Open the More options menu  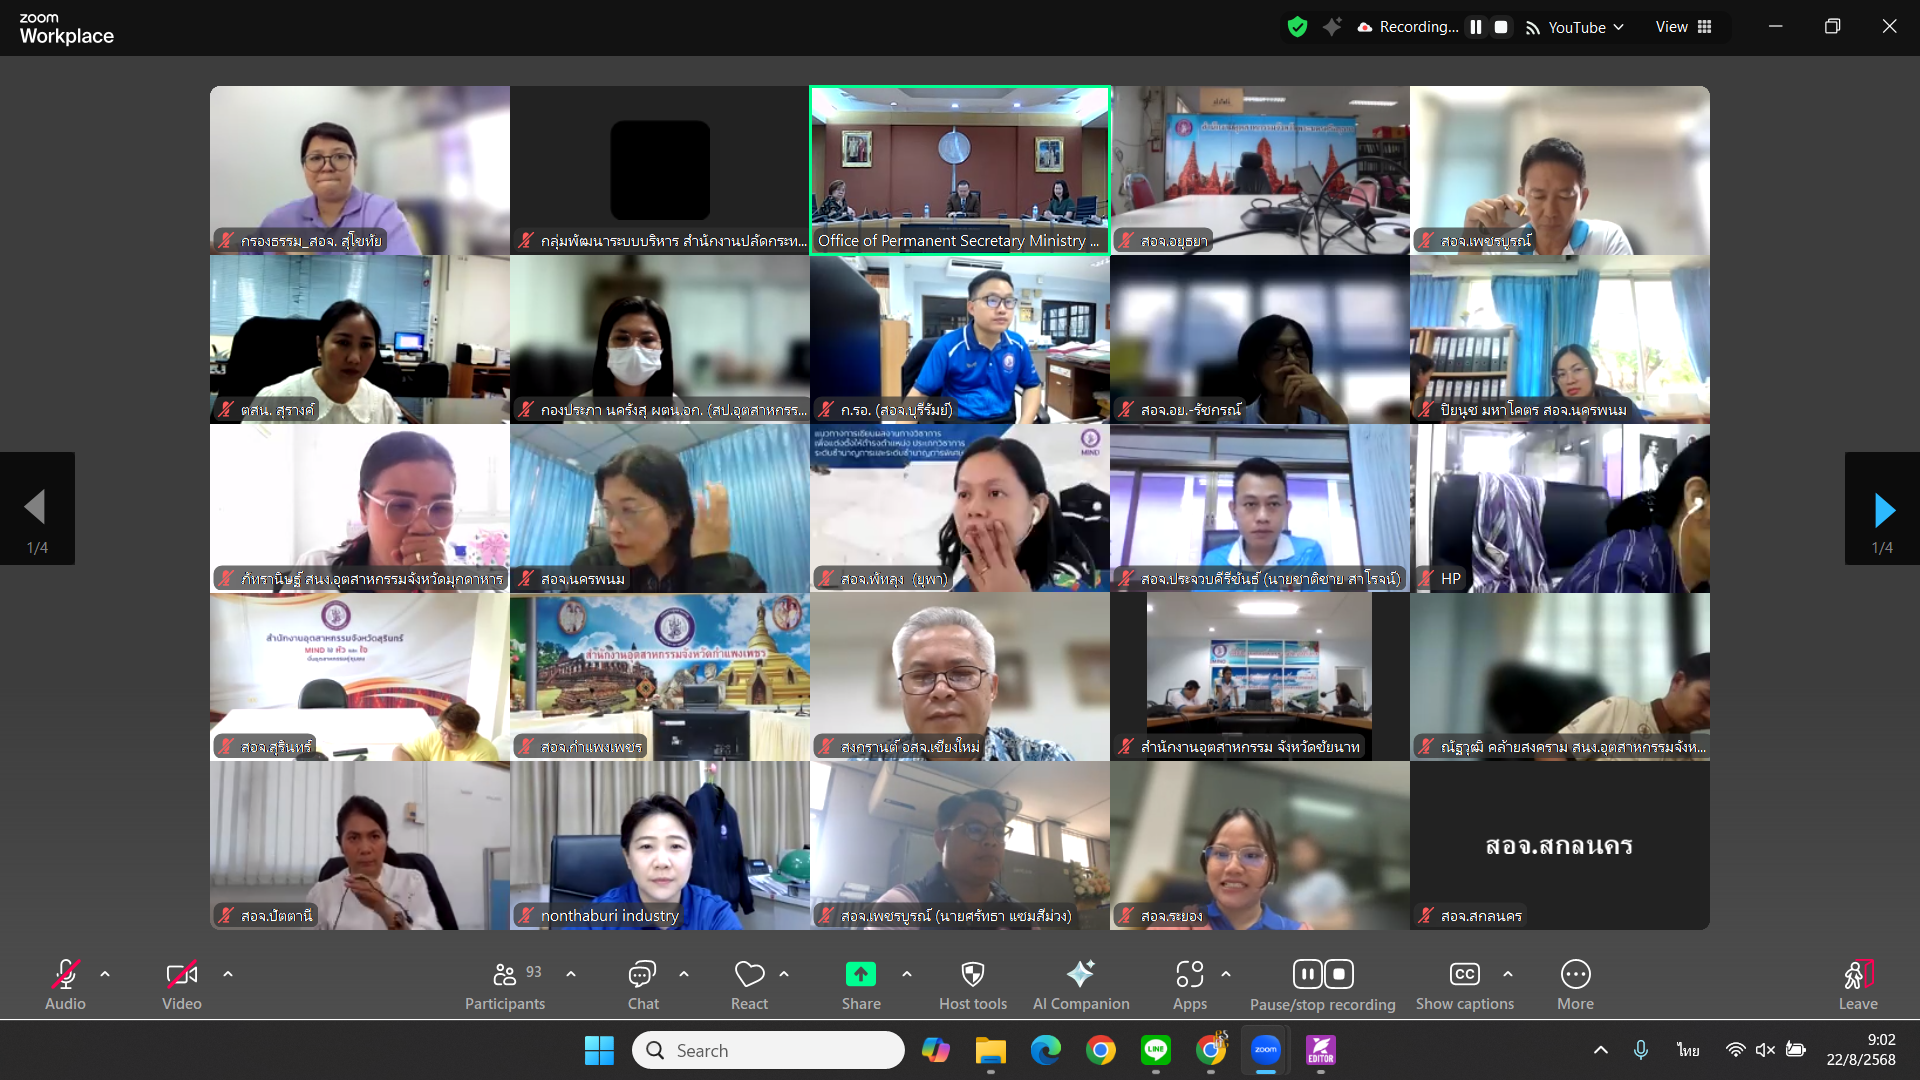[x=1575, y=975]
